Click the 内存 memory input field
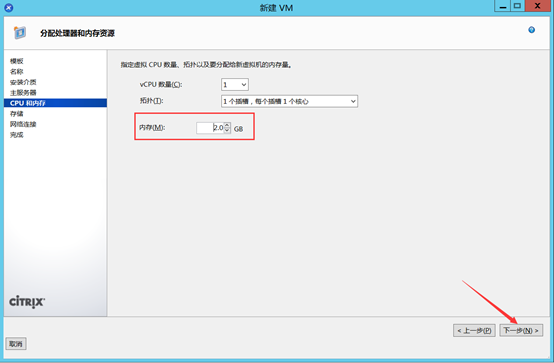 tap(210, 128)
